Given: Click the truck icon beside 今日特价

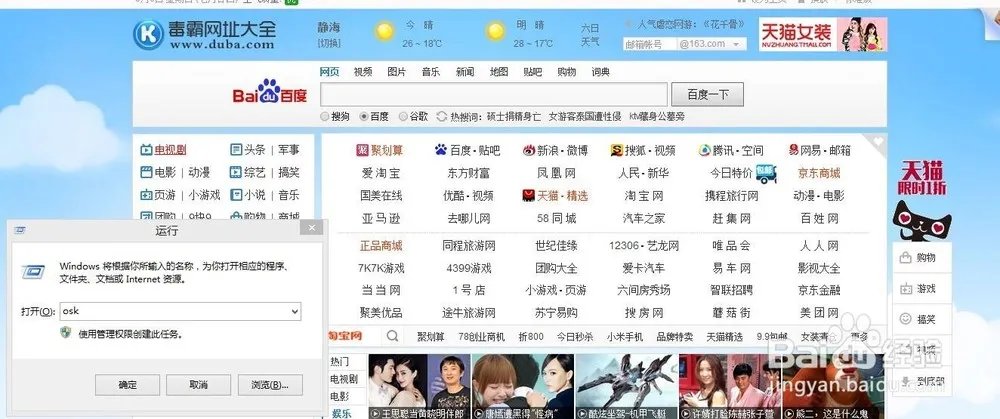Looking at the screenshot, I should 766,173.
